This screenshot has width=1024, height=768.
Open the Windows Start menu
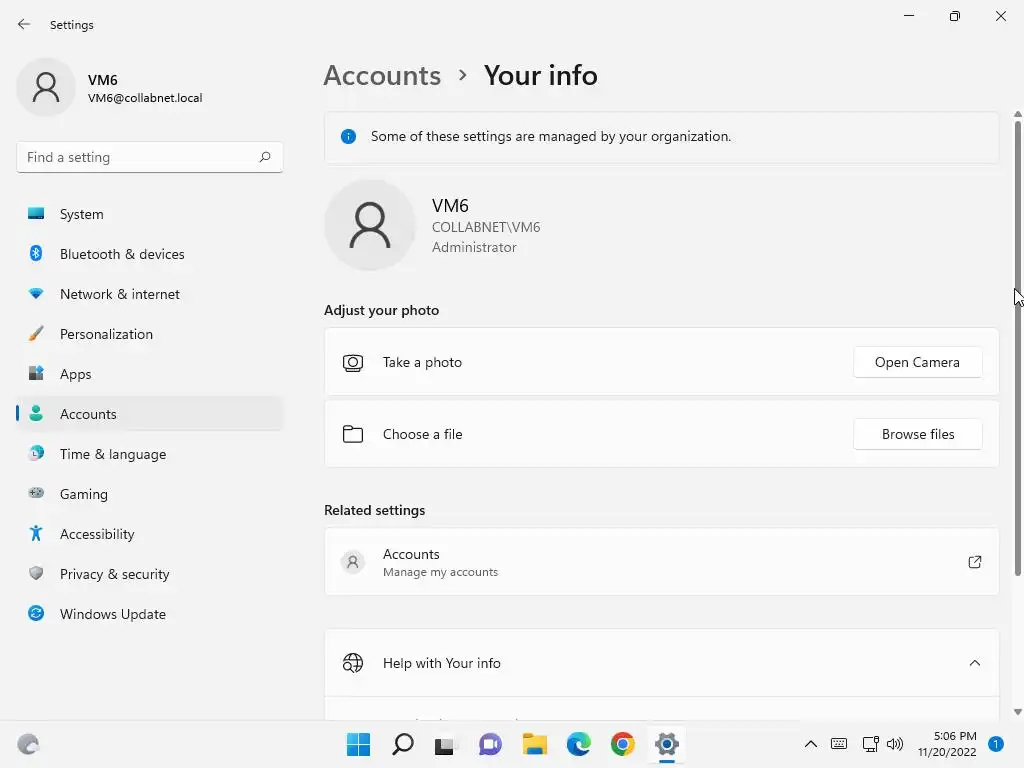point(358,744)
